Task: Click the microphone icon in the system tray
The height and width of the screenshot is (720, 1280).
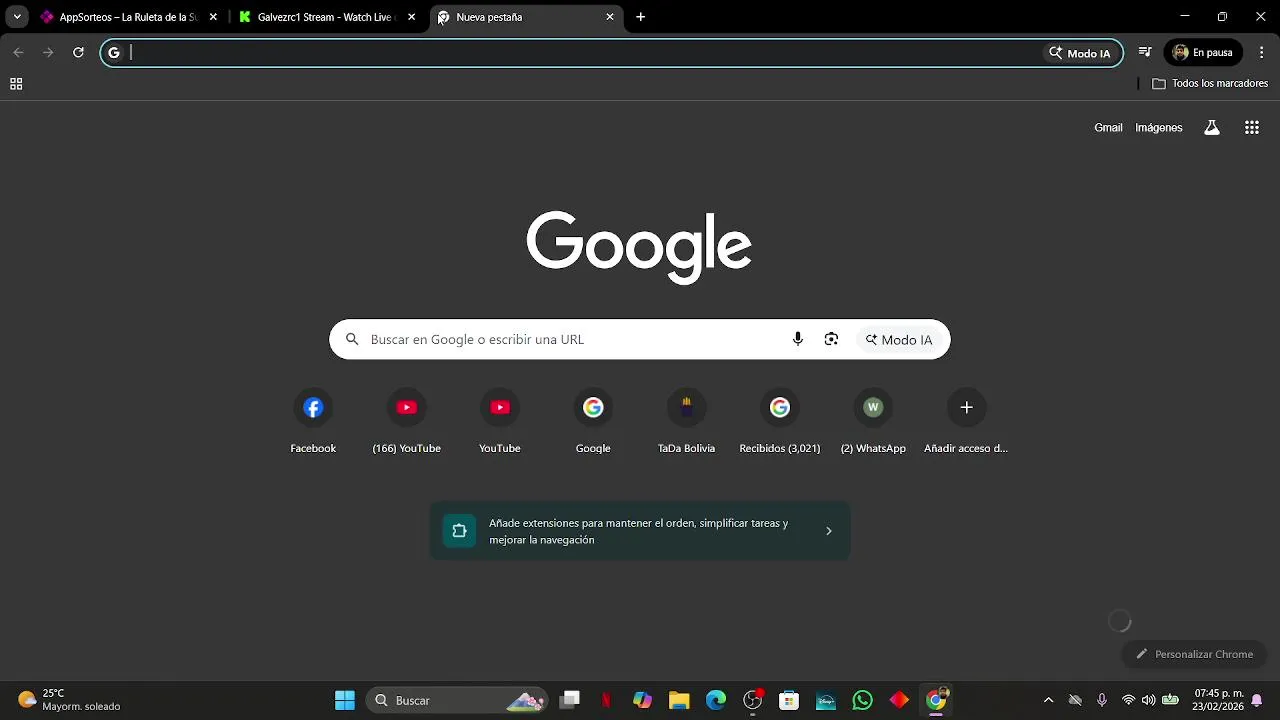Action: pos(1102,701)
